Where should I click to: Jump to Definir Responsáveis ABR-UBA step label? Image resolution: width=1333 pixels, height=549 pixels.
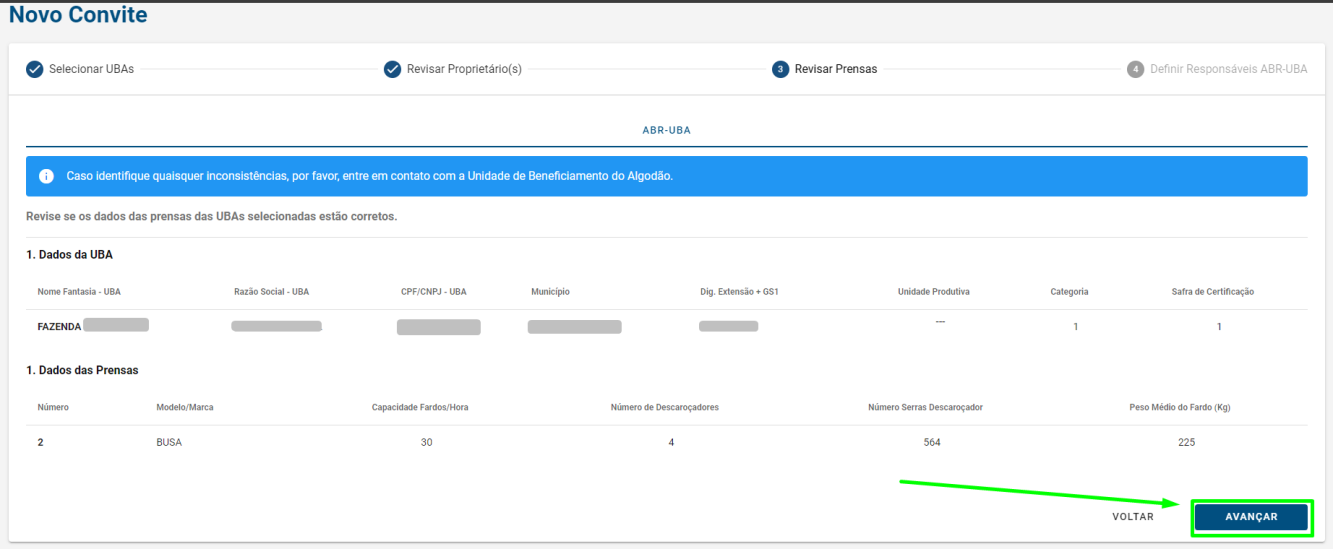click(1228, 69)
